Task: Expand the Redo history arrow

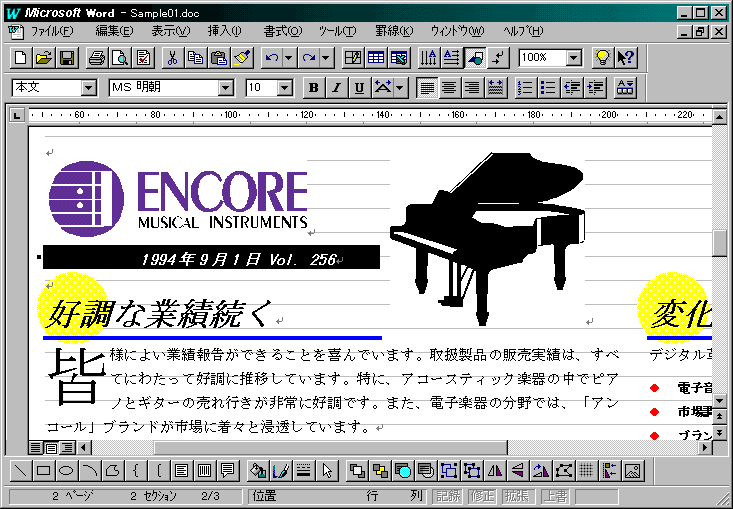Action: pyautogui.click(x=326, y=58)
